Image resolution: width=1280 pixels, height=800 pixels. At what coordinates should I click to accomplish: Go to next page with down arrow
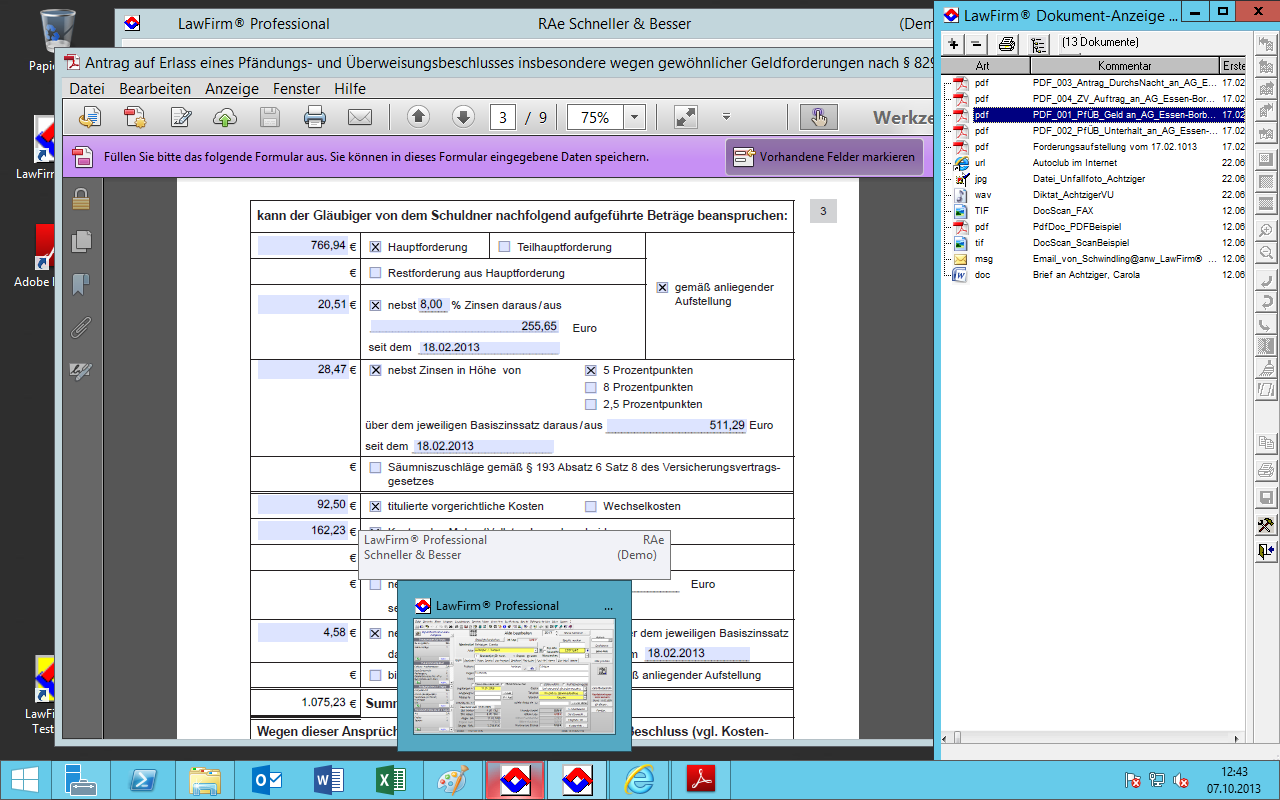(463, 117)
